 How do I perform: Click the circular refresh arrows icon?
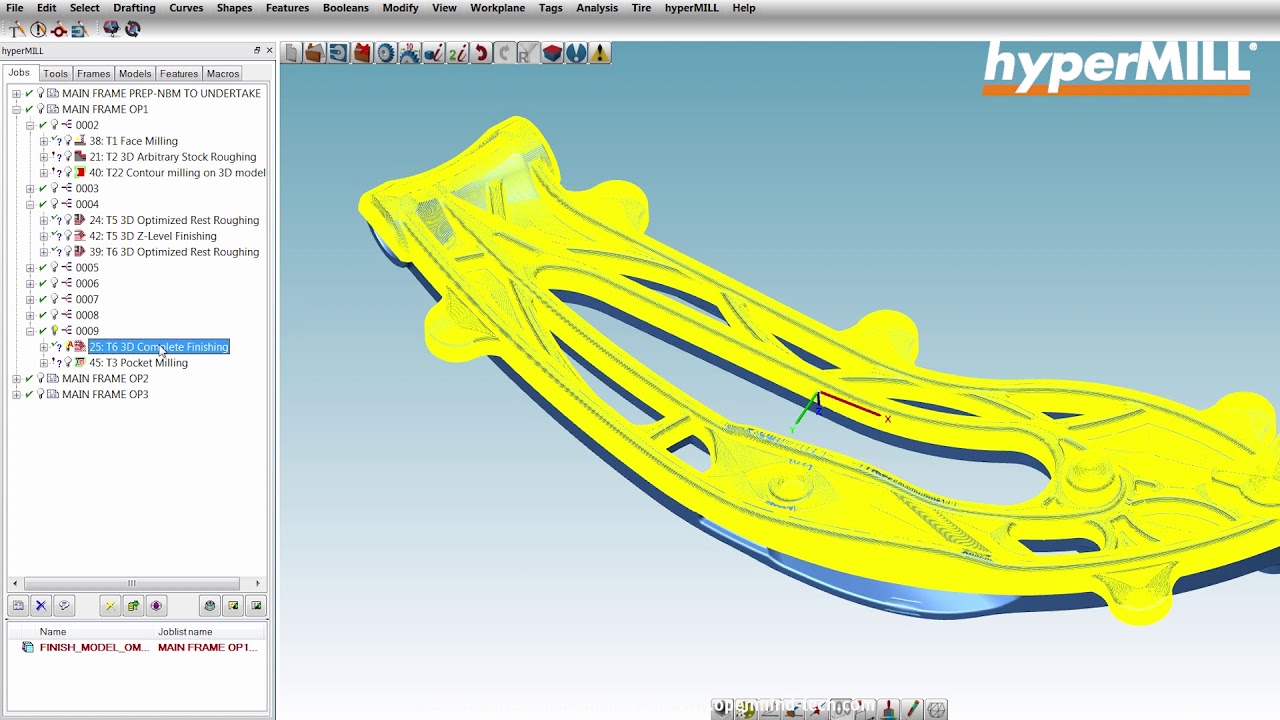pyautogui.click(x=132, y=29)
